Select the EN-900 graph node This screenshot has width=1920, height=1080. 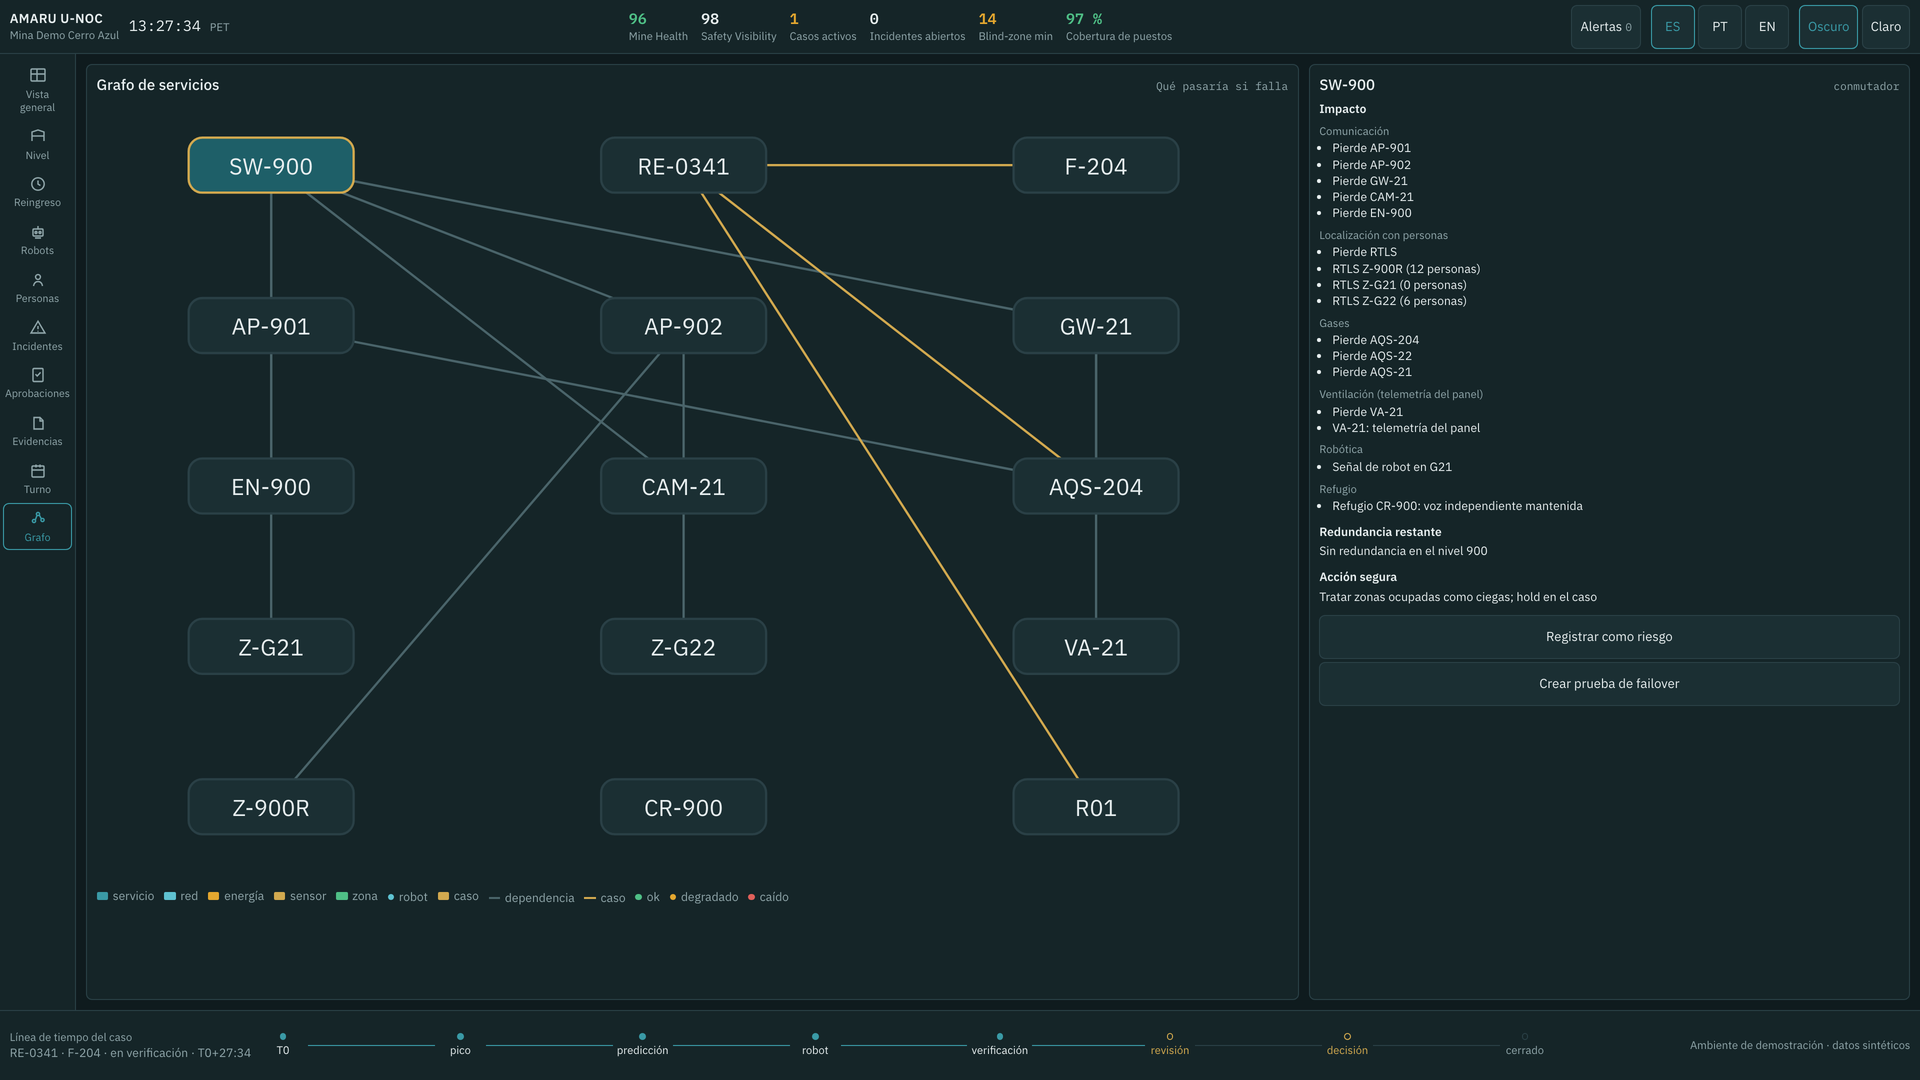[271, 486]
